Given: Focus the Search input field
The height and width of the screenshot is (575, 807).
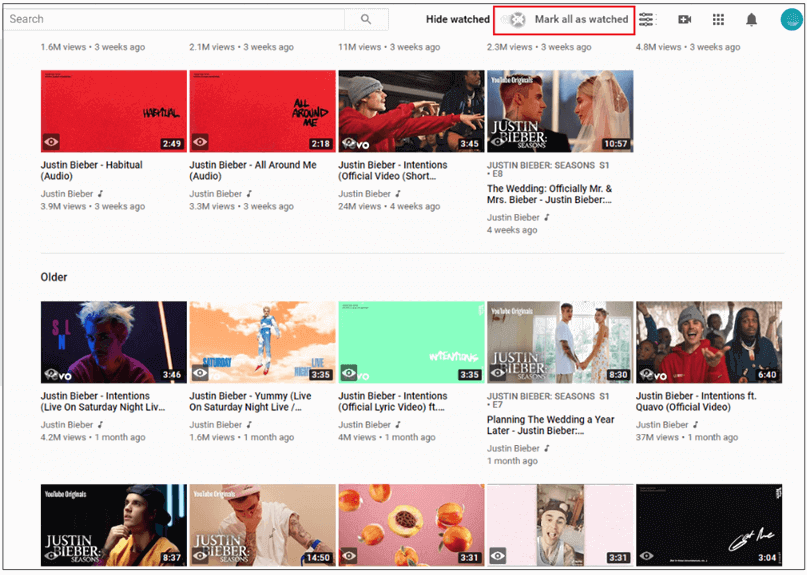Looking at the screenshot, I should (x=175, y=19).
